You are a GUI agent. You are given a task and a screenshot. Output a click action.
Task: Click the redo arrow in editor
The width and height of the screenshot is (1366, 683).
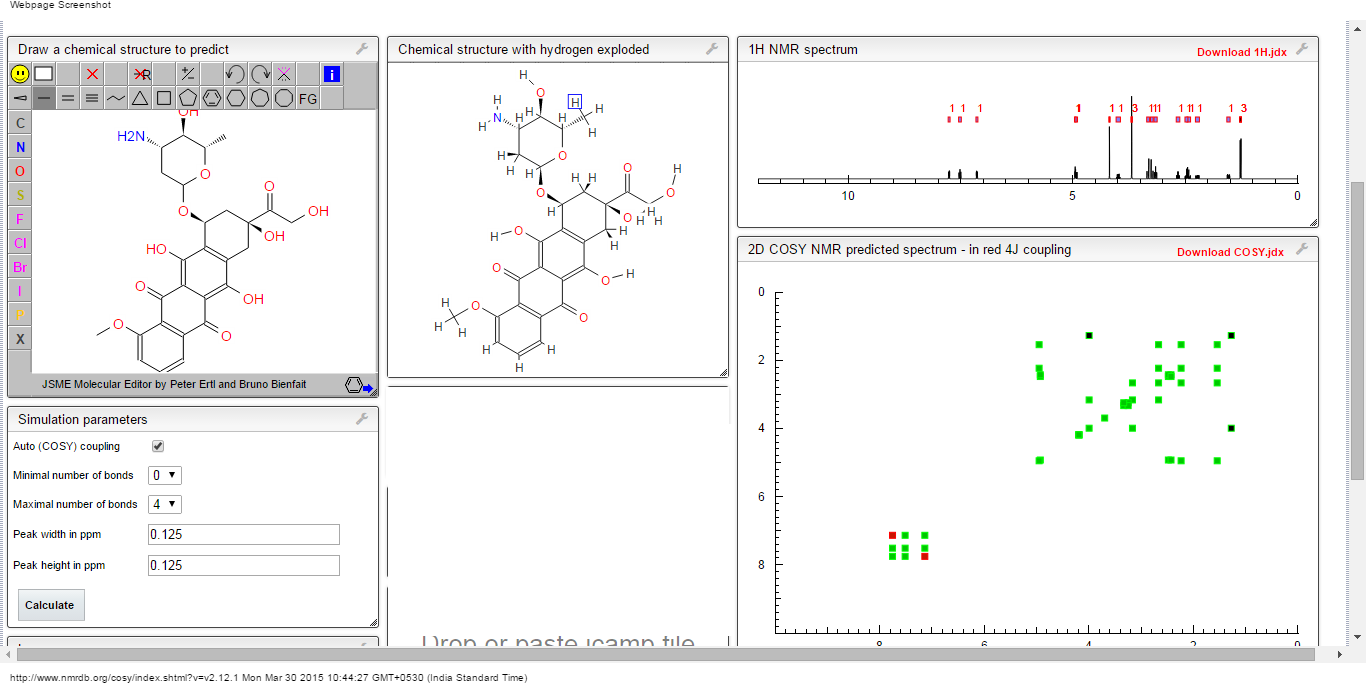coord(260,74)
